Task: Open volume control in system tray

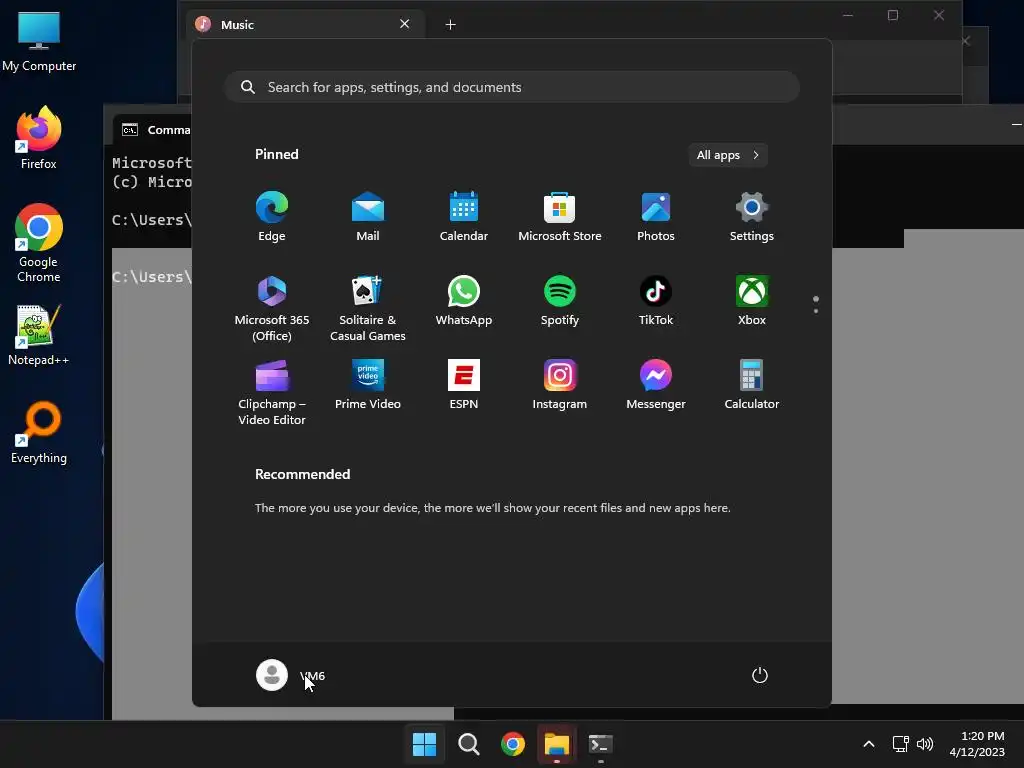Action: point(925,744)
